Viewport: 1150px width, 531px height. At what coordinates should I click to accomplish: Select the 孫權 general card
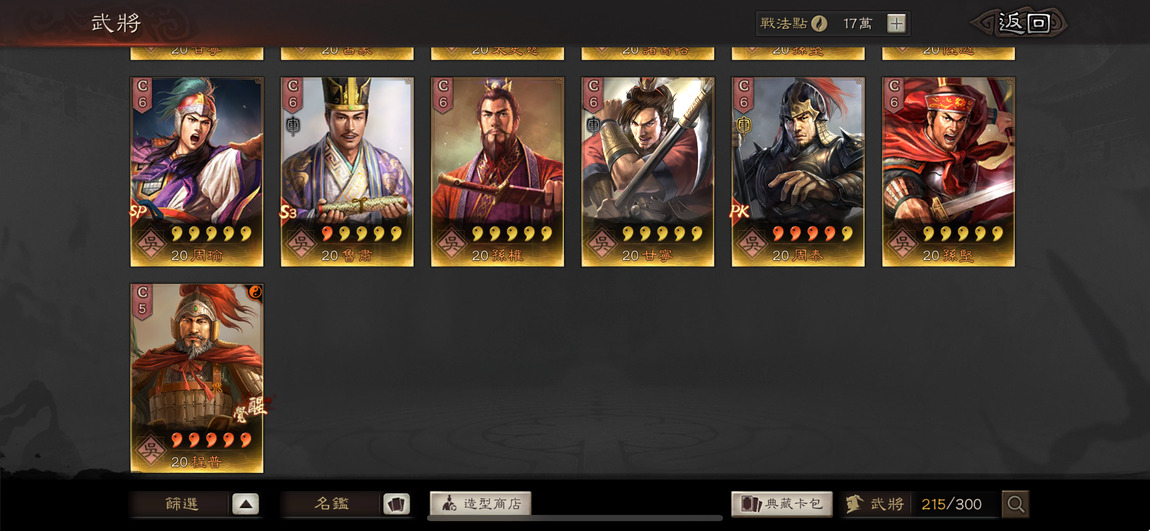coord(497,172)
